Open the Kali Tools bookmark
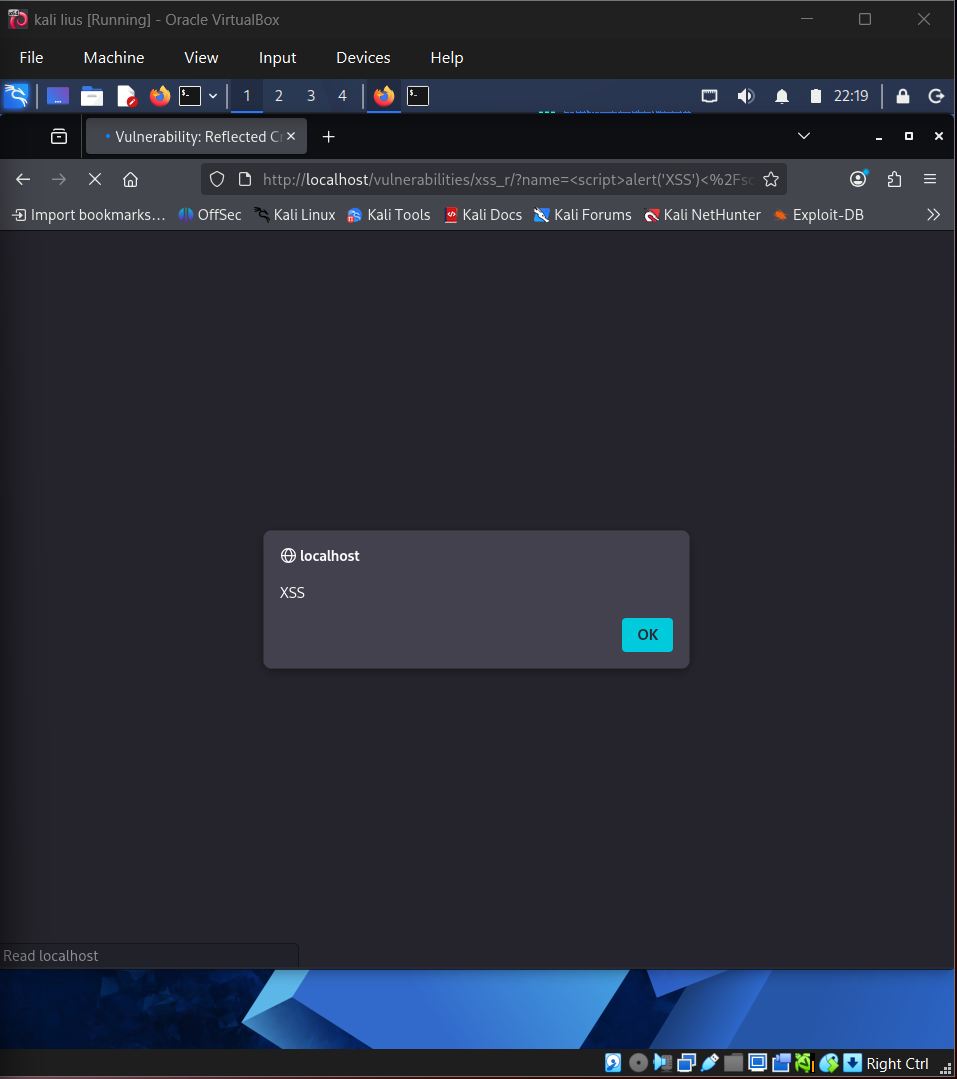Image resolution: width=957 pixels, height=1079 pixels. click(389, 215)
